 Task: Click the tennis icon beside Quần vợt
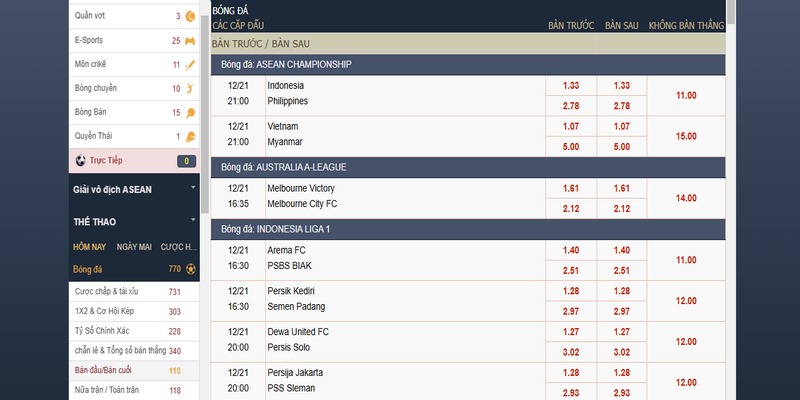pos(190,16)
